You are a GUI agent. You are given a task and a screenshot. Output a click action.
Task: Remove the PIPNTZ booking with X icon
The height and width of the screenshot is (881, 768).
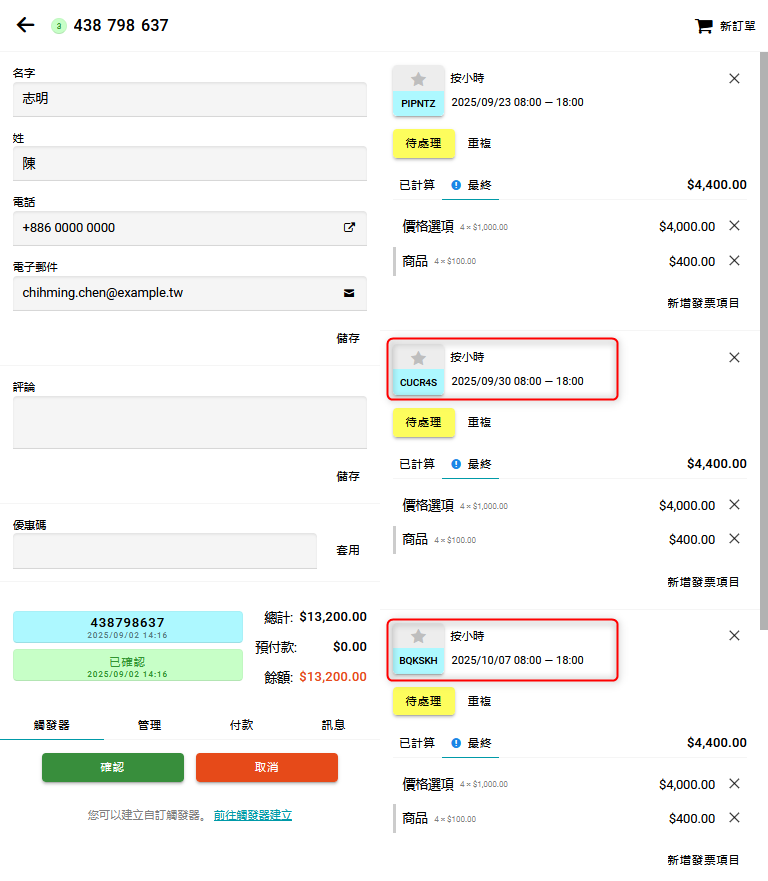click(x=734, y=78)
